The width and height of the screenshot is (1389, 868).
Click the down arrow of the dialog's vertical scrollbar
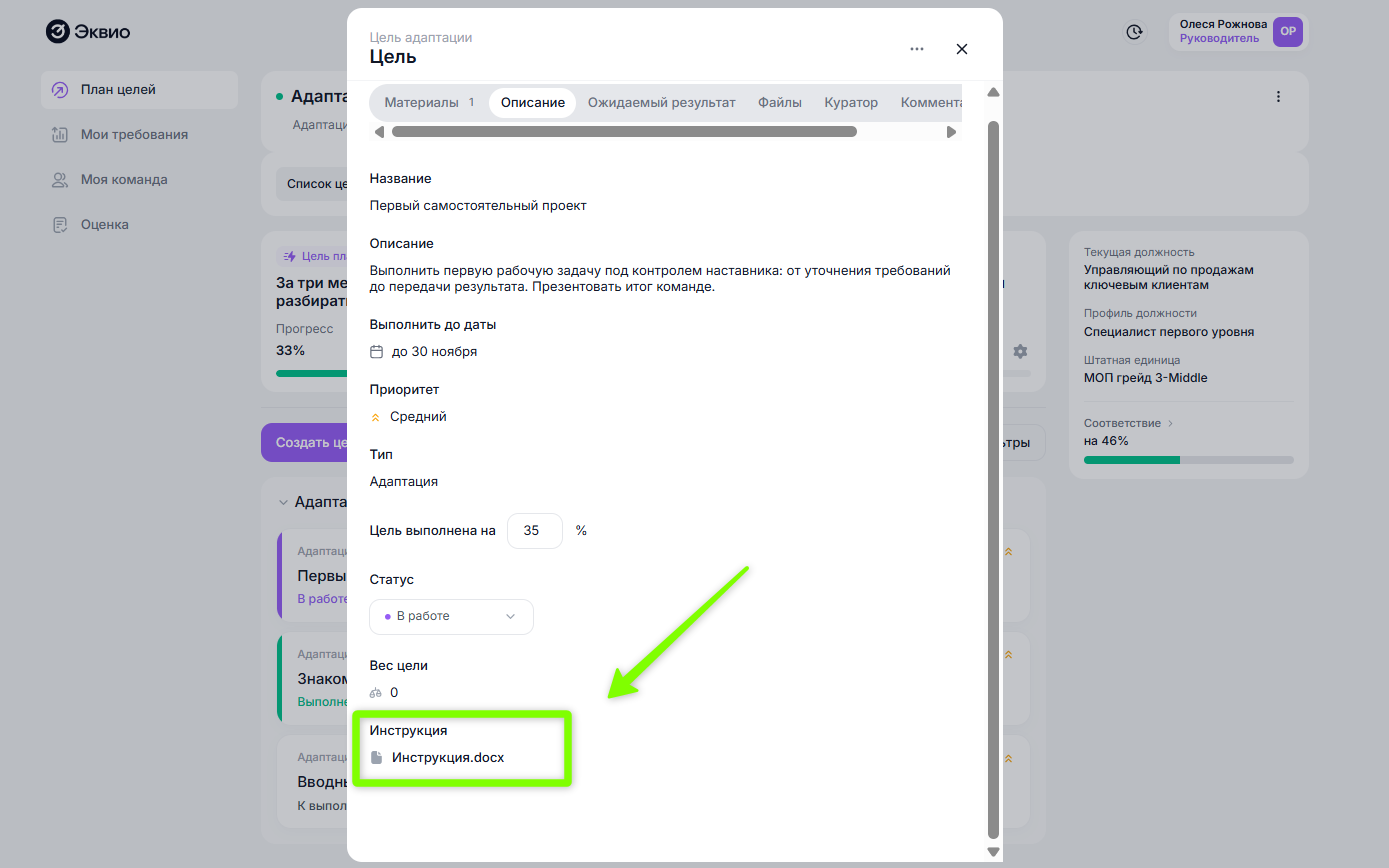pyautogui.click(x=993, y=851)
